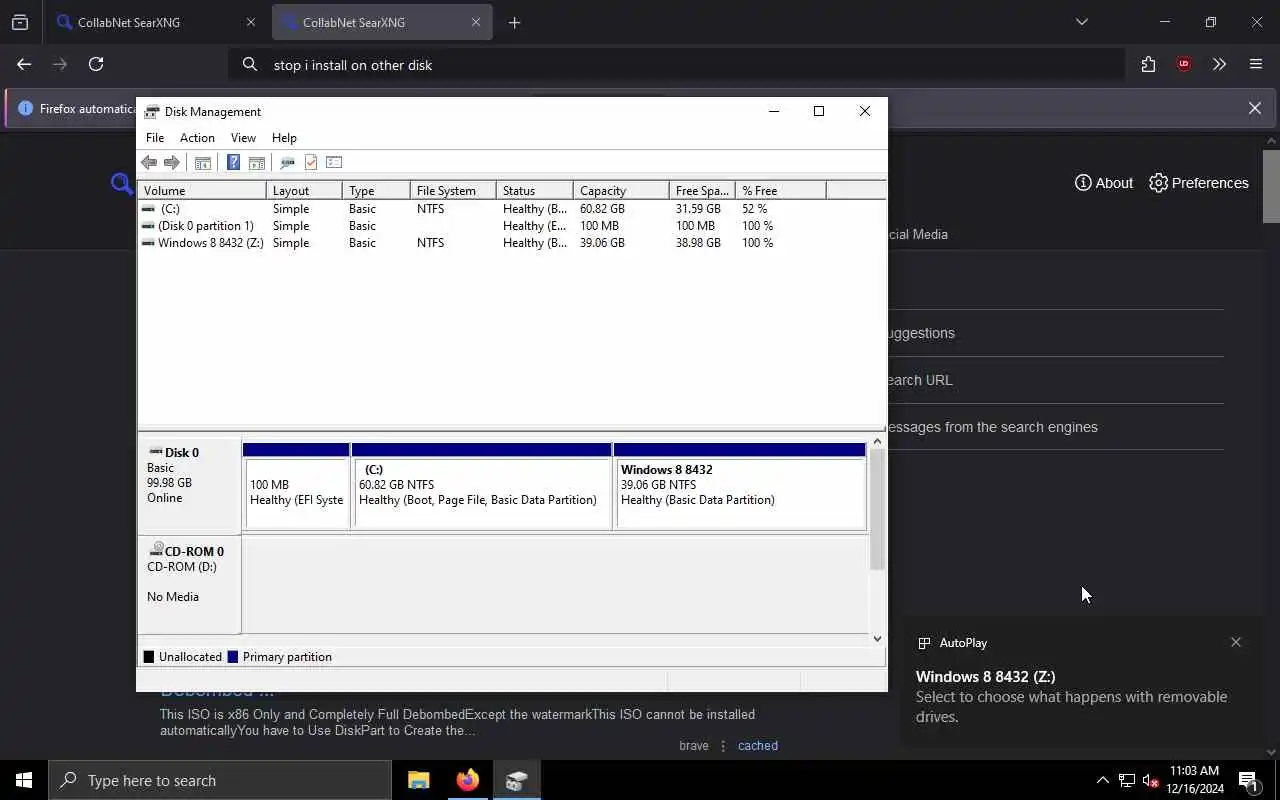Switch to first CollabNet SearXNG tab
This screenshot has width=1280, height=800.
pyautogui.click(x=159, y=22)
